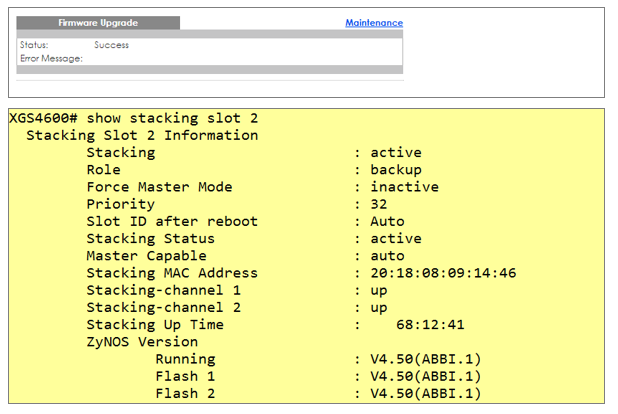Click the Firmware Upgrade header tab
The height and width of the screenshot is (414, 618).
click(x=98, y=23)
